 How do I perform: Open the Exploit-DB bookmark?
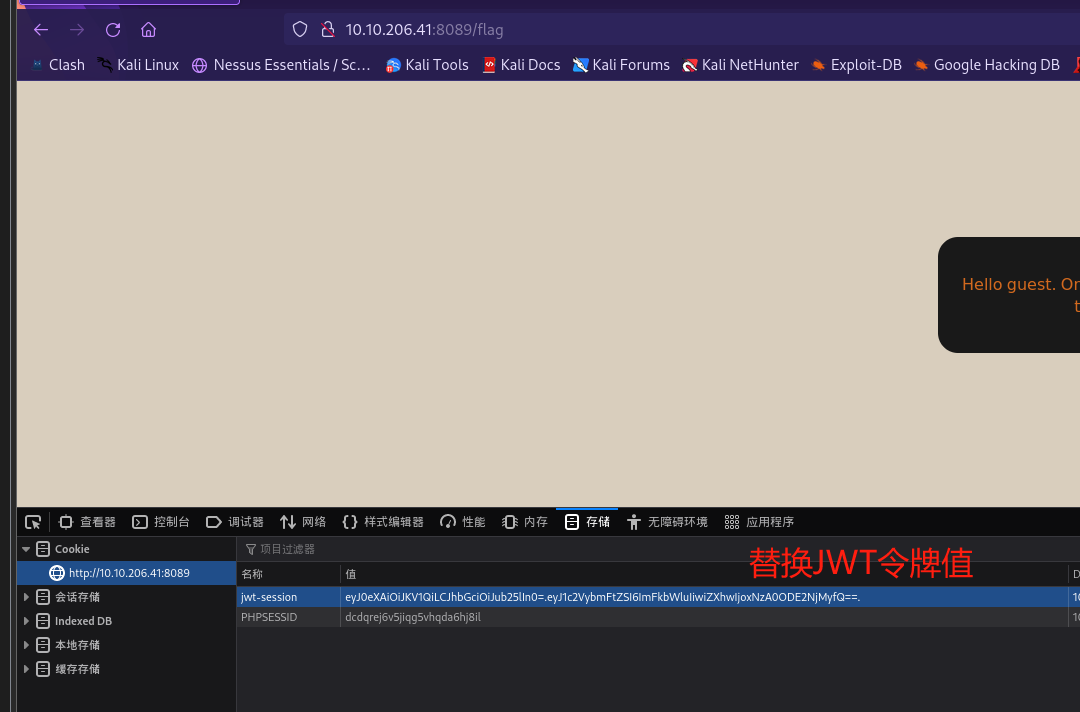(x=856, y=65)
